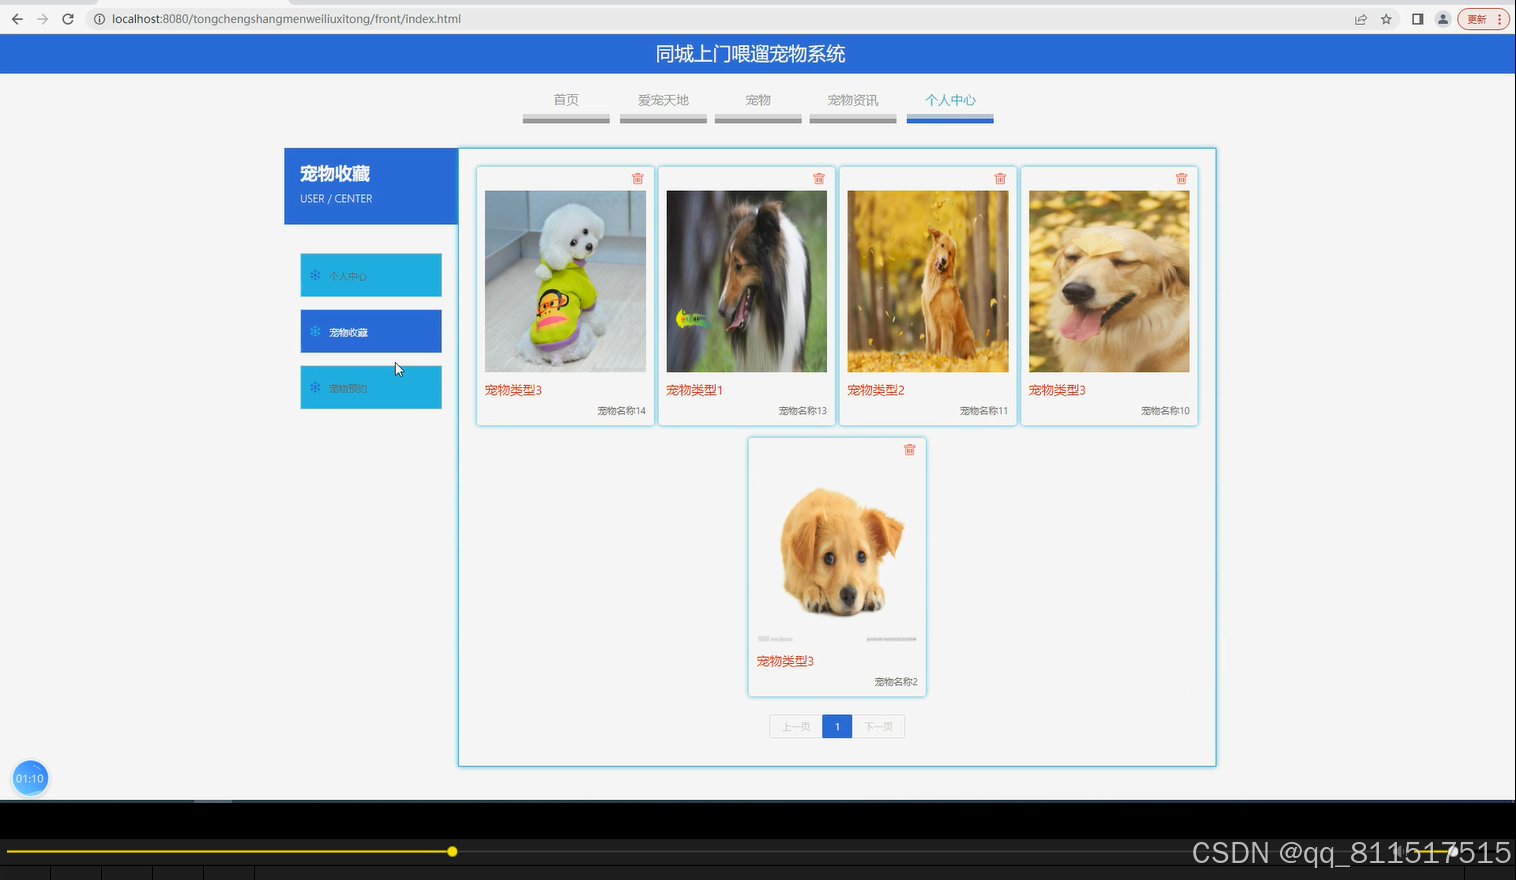Open the golden retriever in forest photo
1516x880 pixels.
(x=928, y=281)
